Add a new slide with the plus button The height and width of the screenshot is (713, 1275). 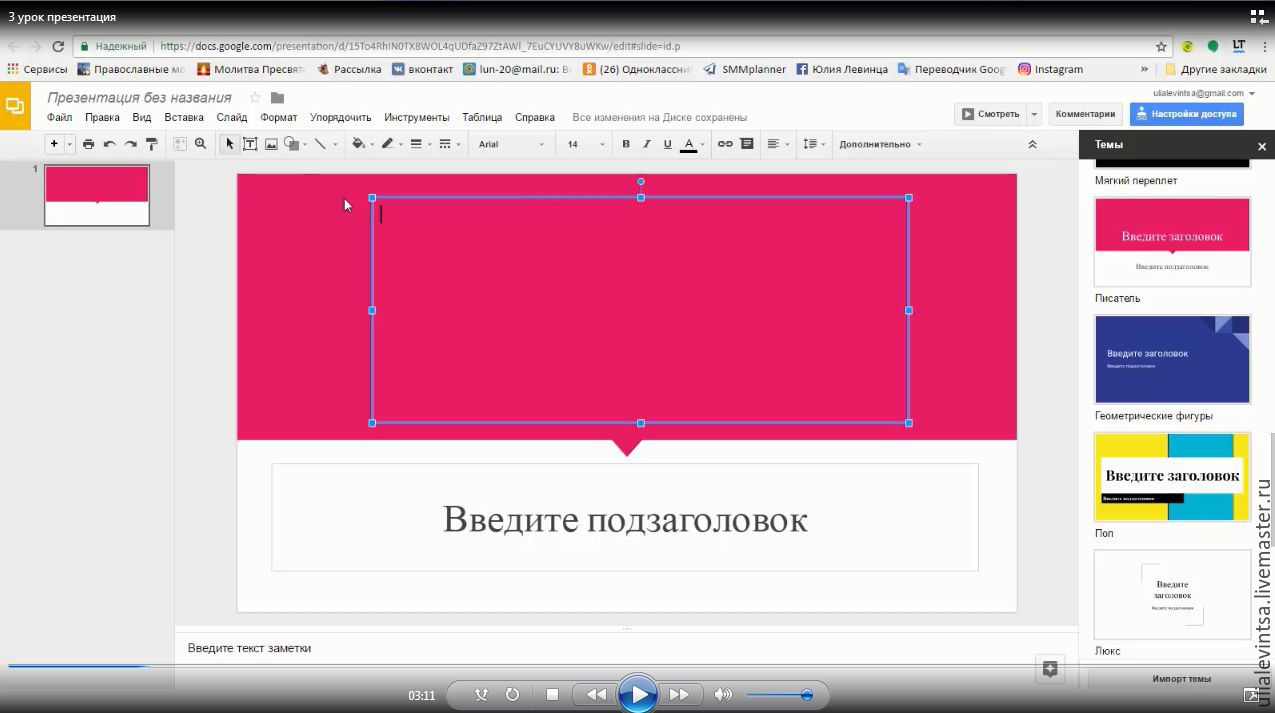click(54, 144)
